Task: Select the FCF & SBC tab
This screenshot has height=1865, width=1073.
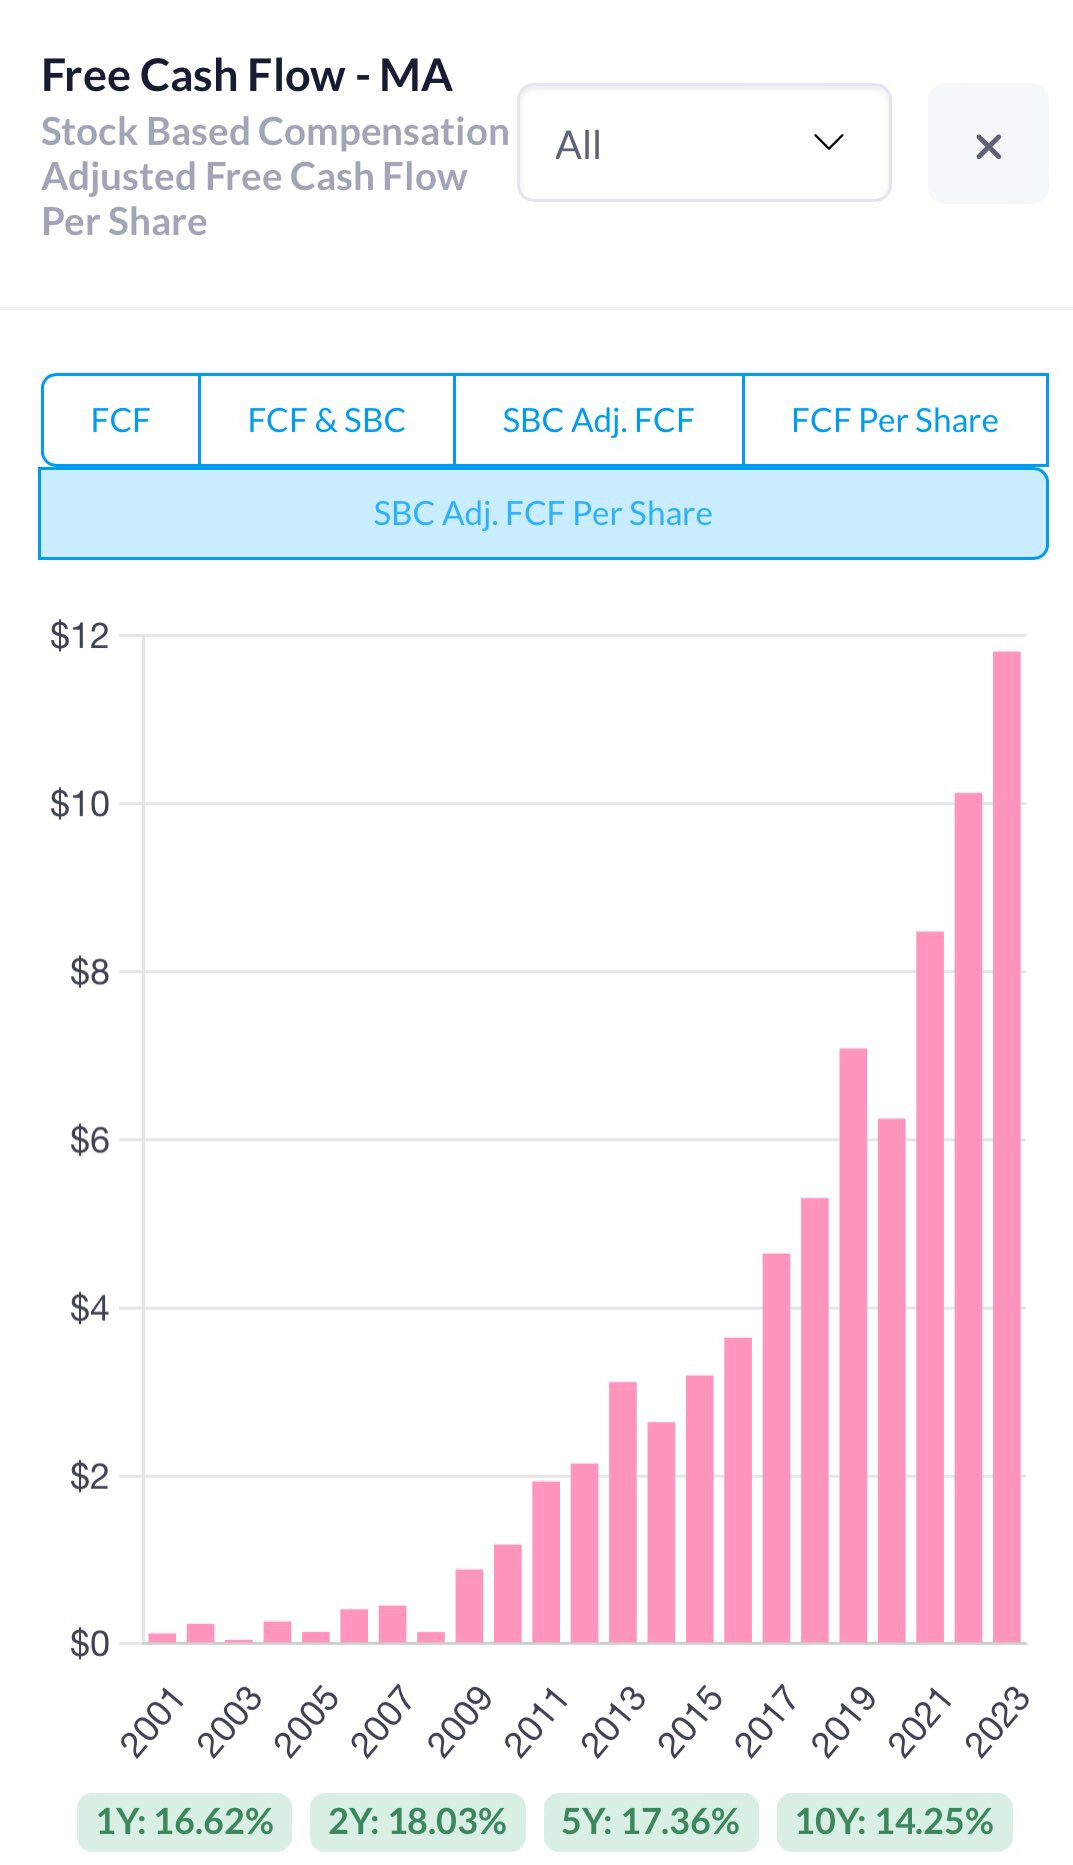Action: tap(326, 420)
